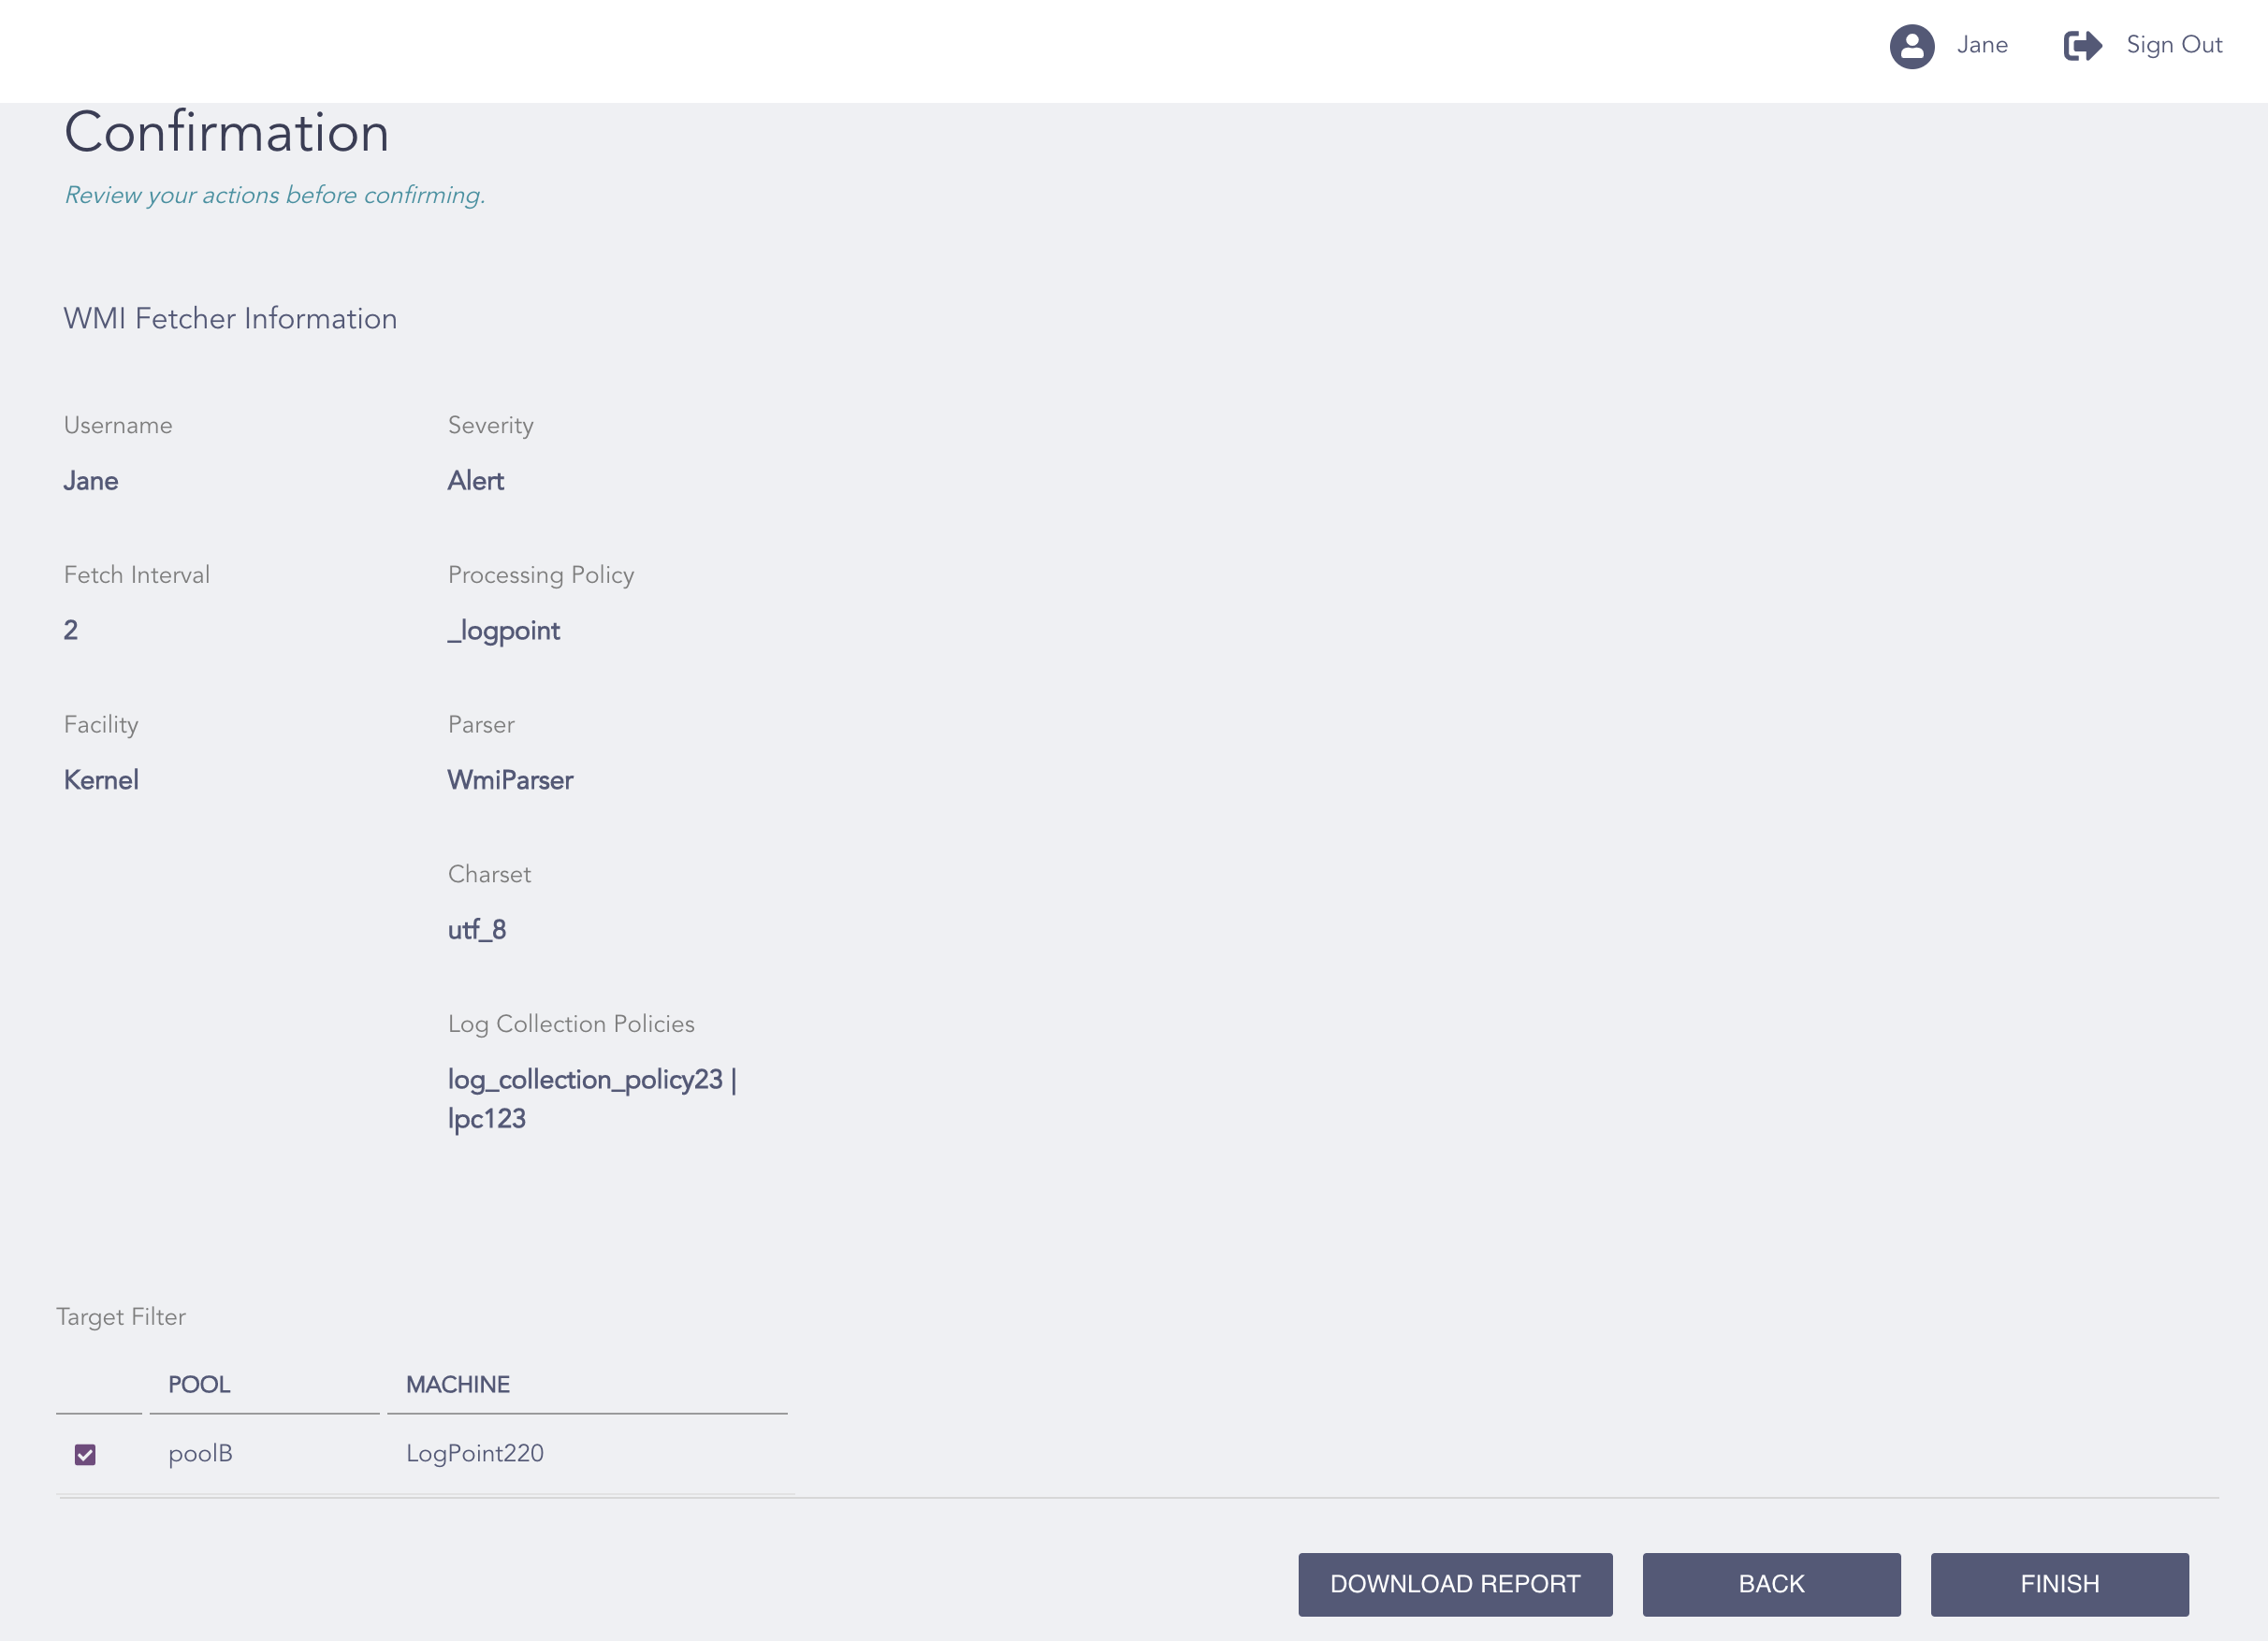Click the sign out arrow icon

pyautogui.click(x=2082, y=46)
